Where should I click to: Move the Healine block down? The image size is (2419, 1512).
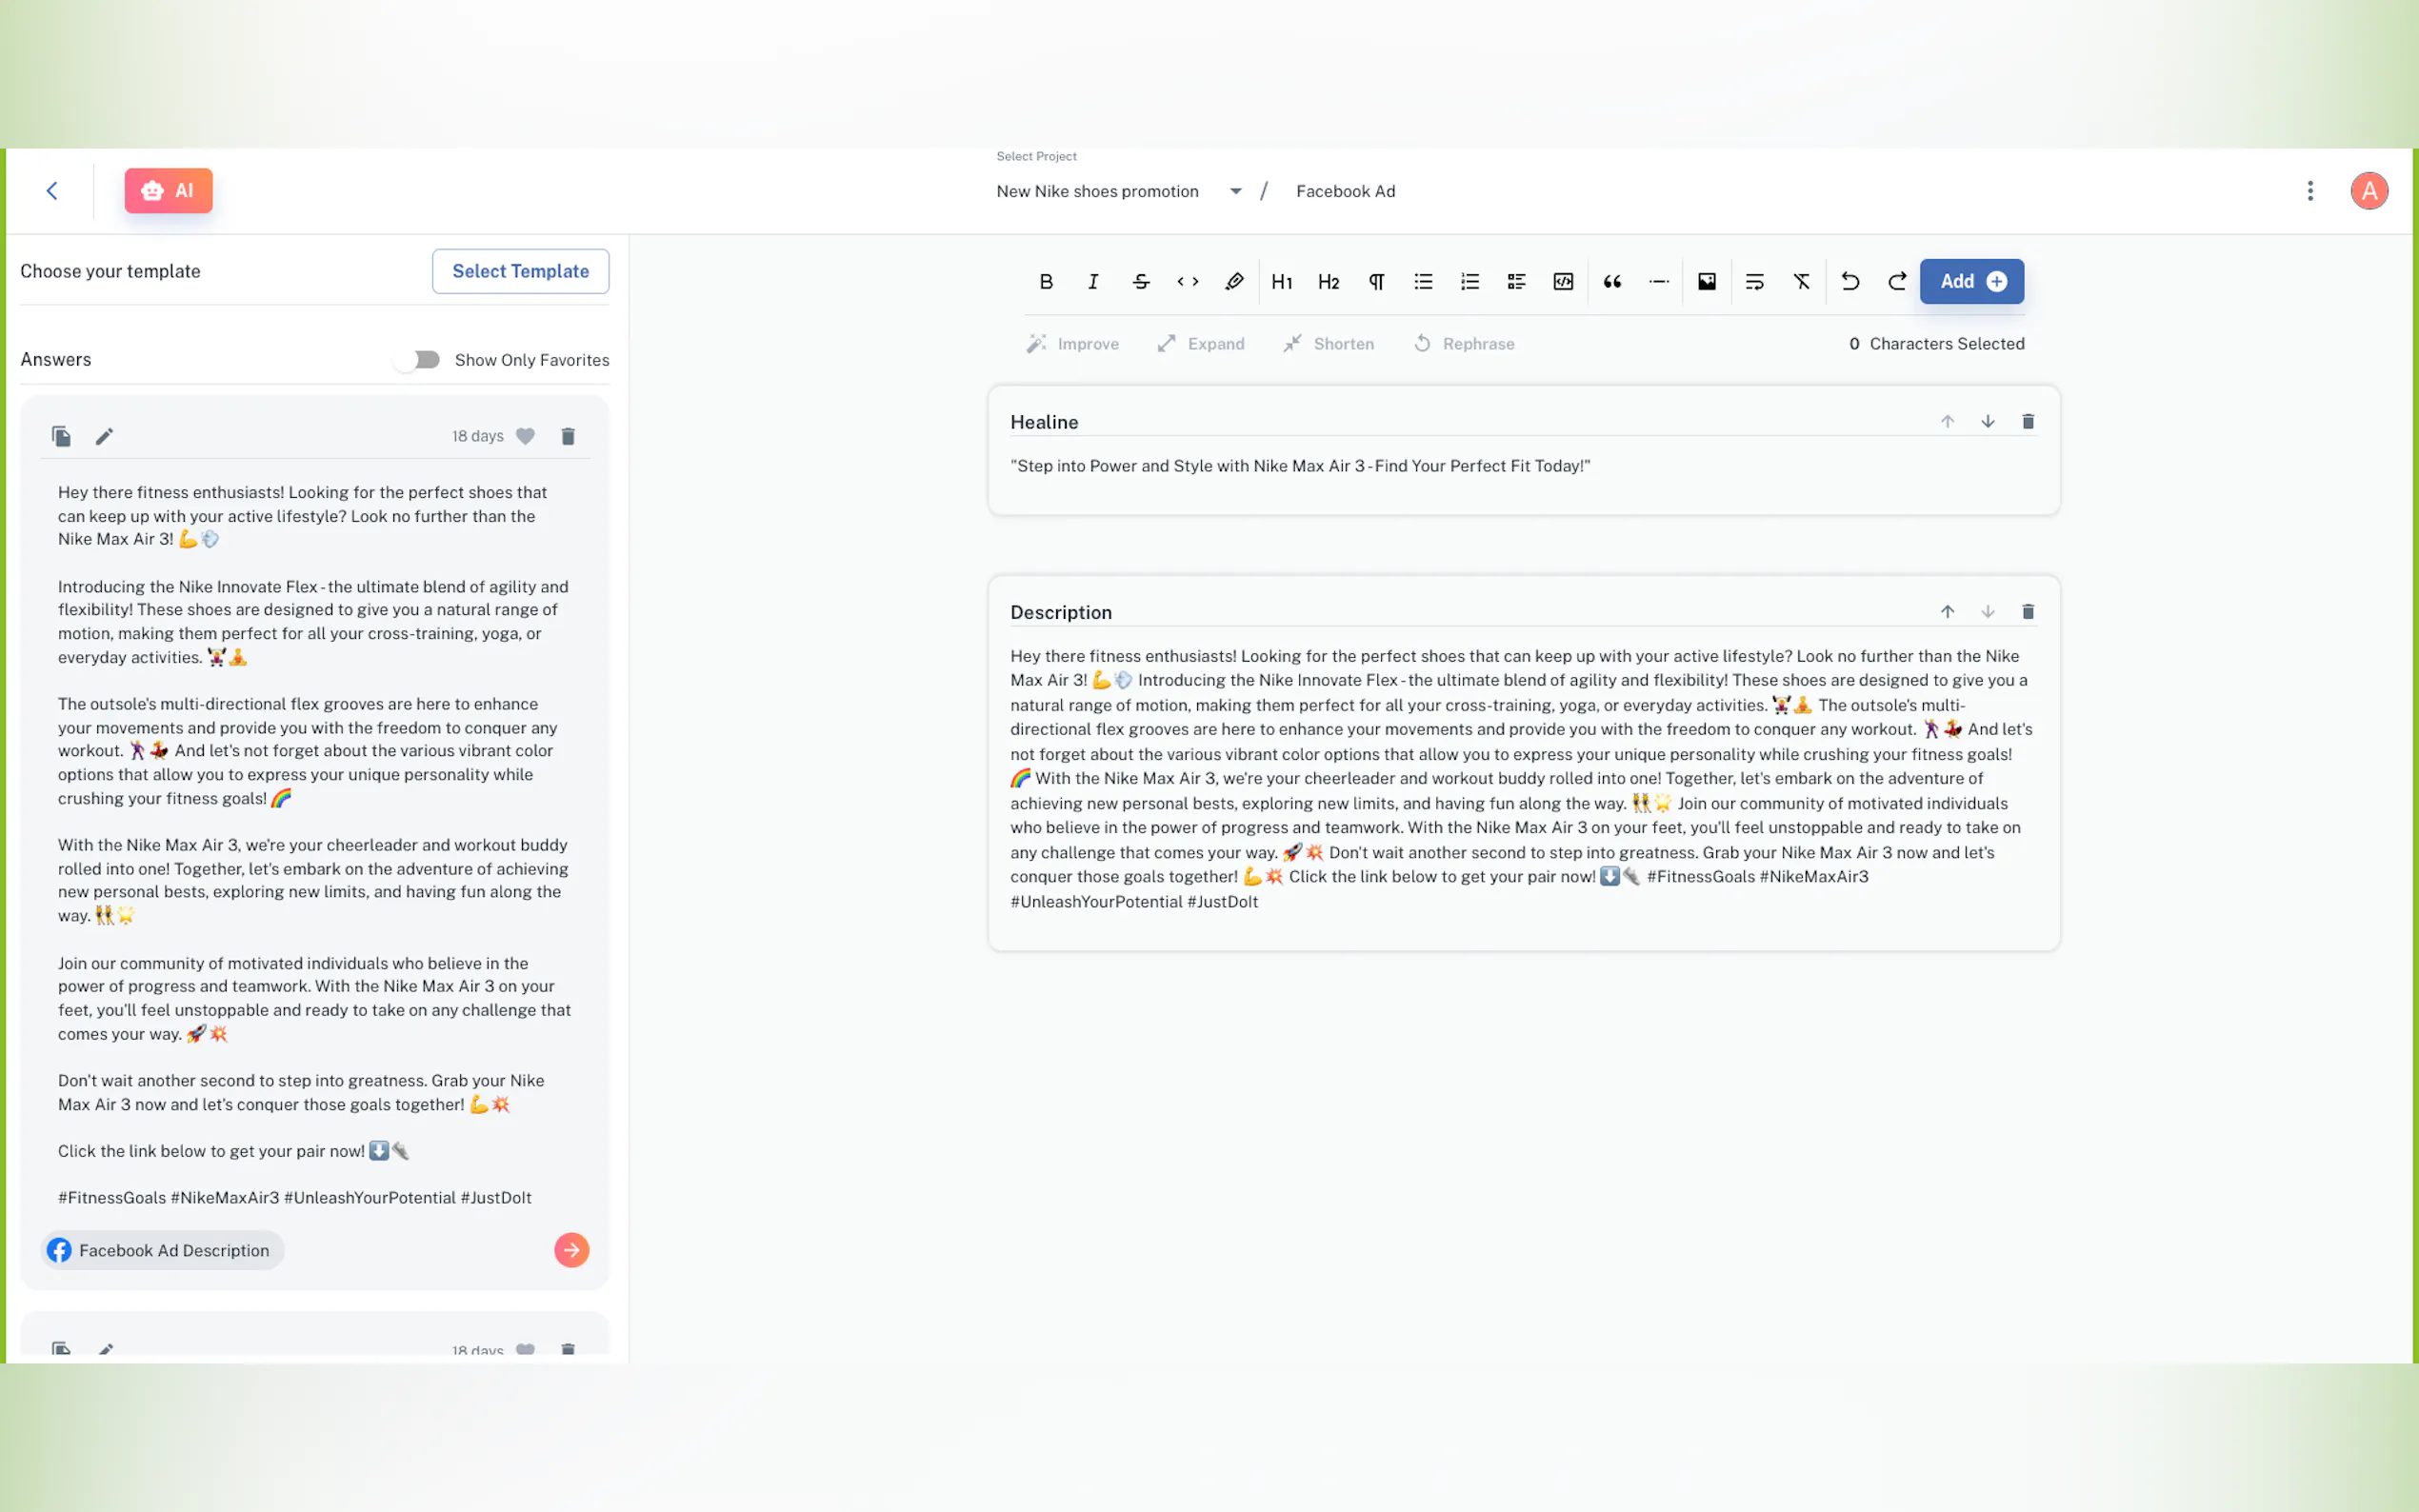[x=1988, y=422]
